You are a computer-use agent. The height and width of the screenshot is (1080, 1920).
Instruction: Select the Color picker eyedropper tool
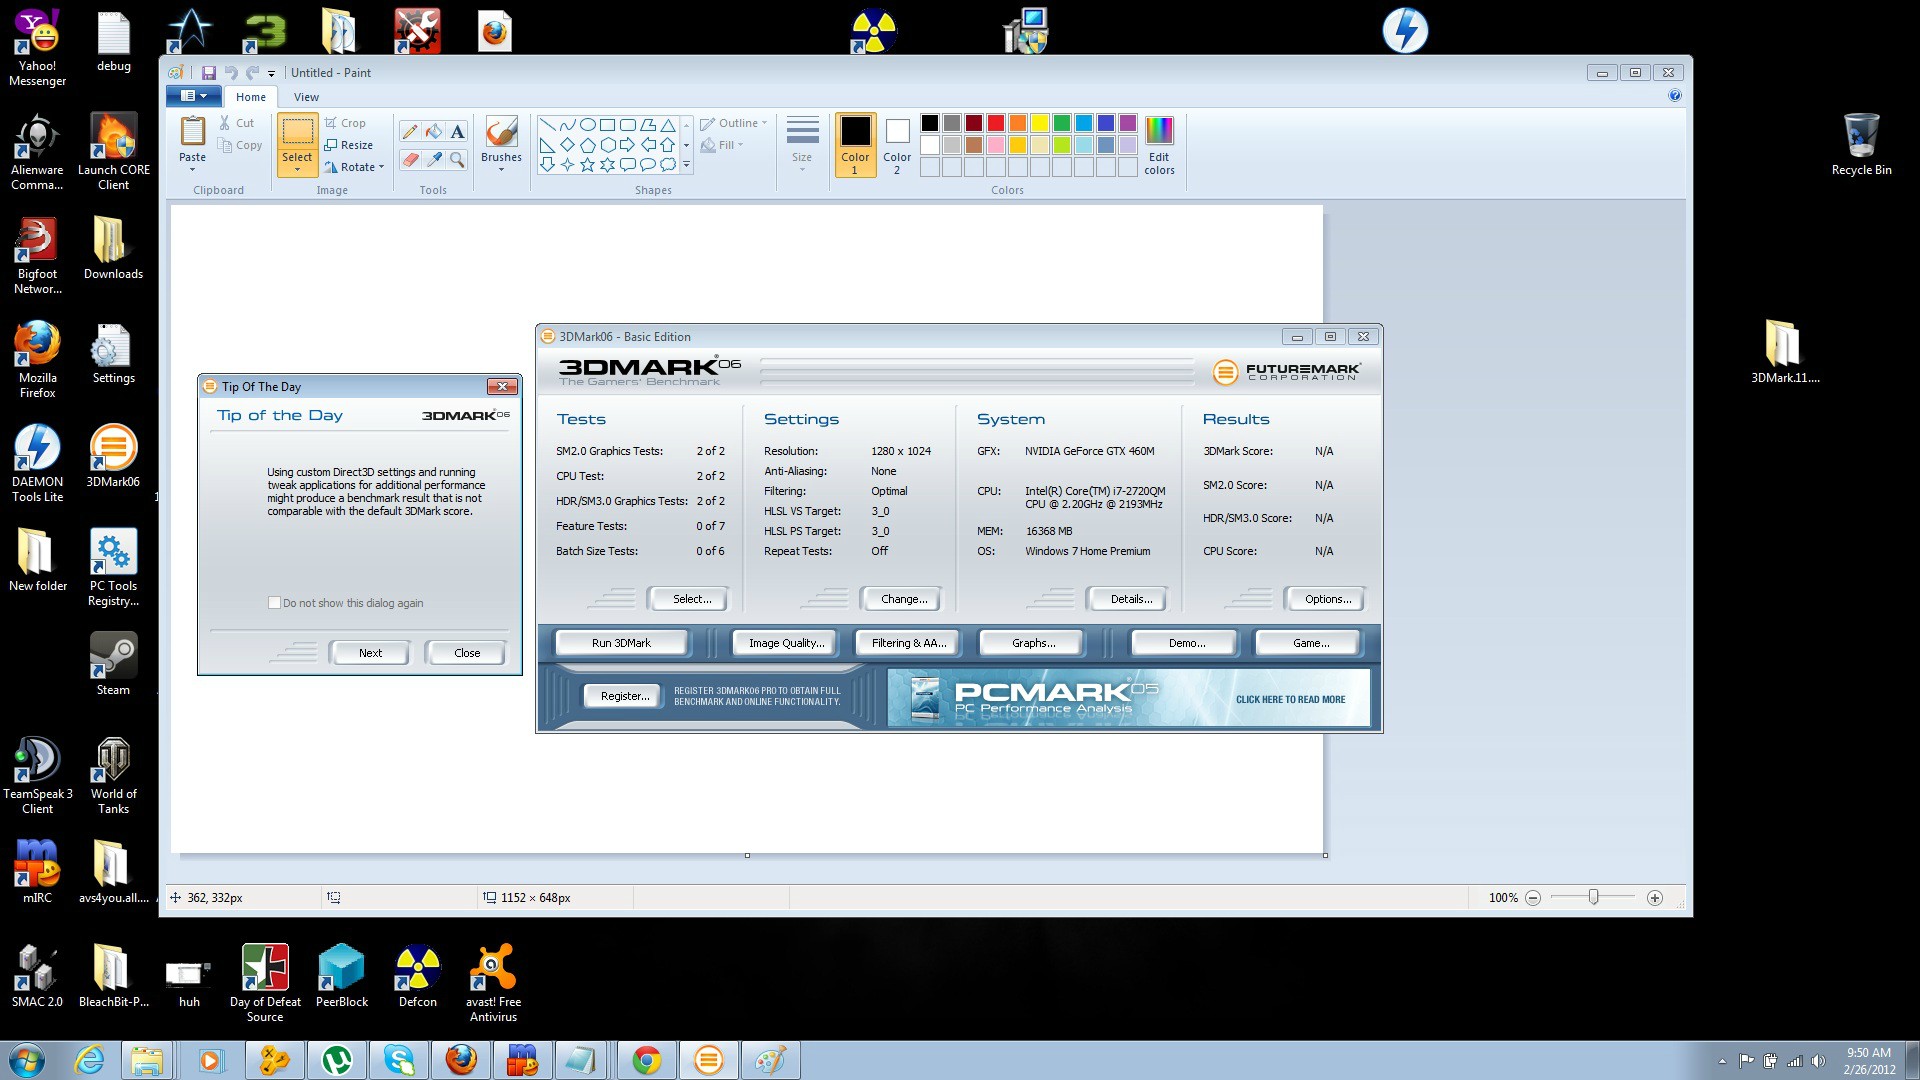[433, 159]
